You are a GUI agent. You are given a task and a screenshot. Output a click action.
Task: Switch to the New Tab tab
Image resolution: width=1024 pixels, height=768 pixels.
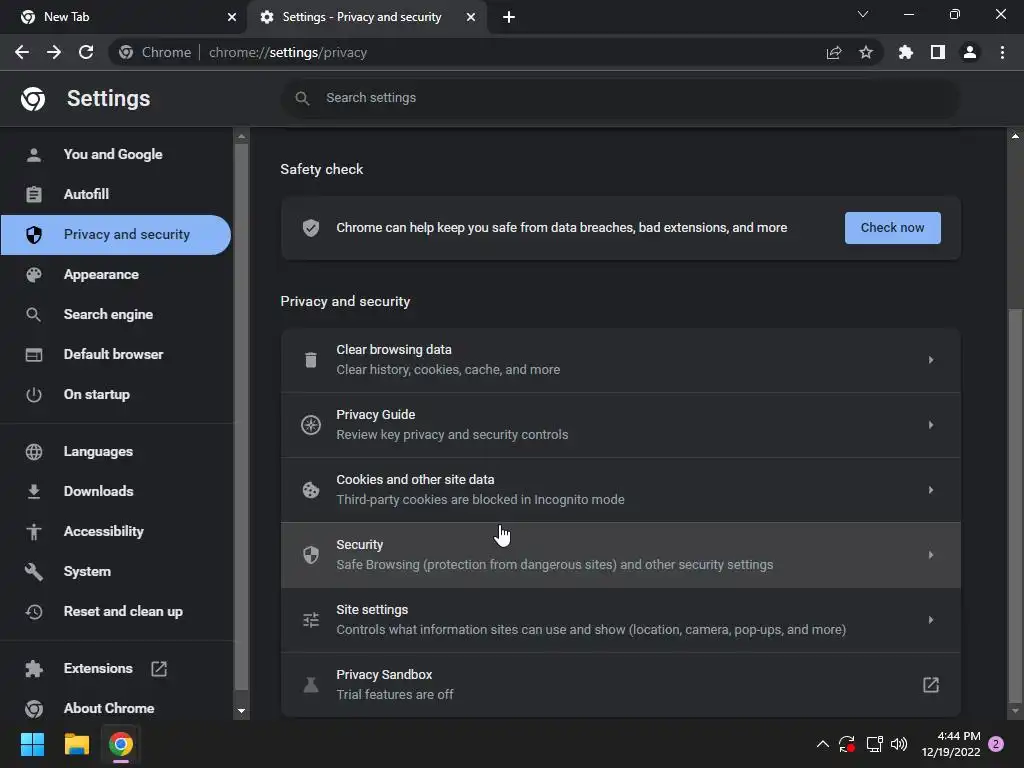(x=123, y=17)
